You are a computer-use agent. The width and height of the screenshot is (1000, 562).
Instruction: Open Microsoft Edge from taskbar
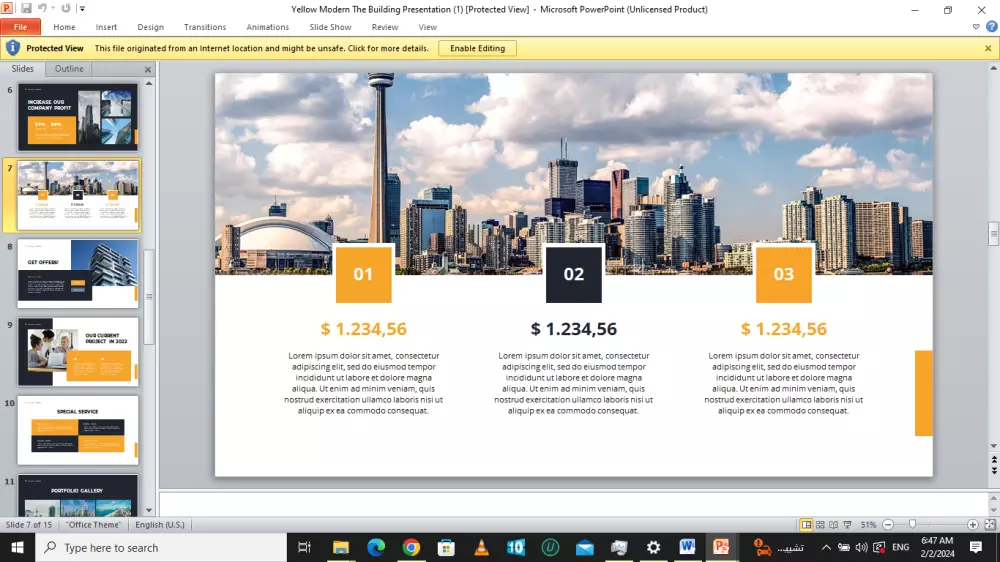[x=376, y=547]
